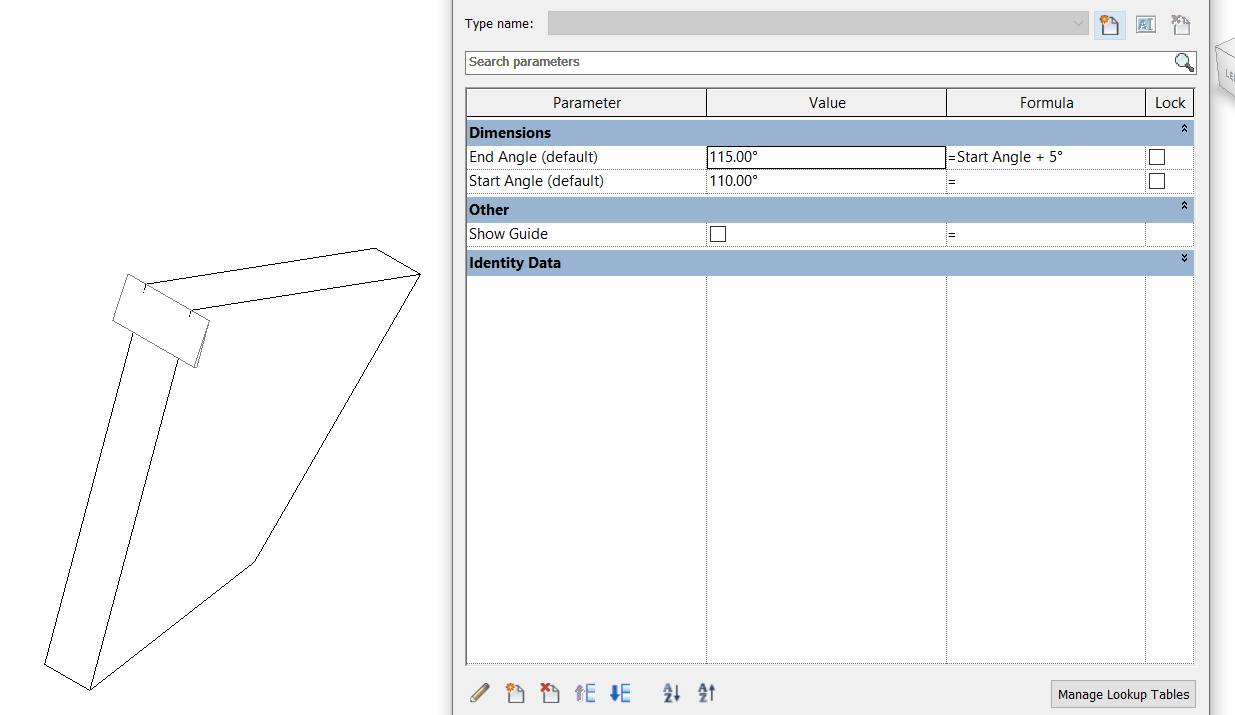Open the Type name dropdown

[x=1078, y=23]
